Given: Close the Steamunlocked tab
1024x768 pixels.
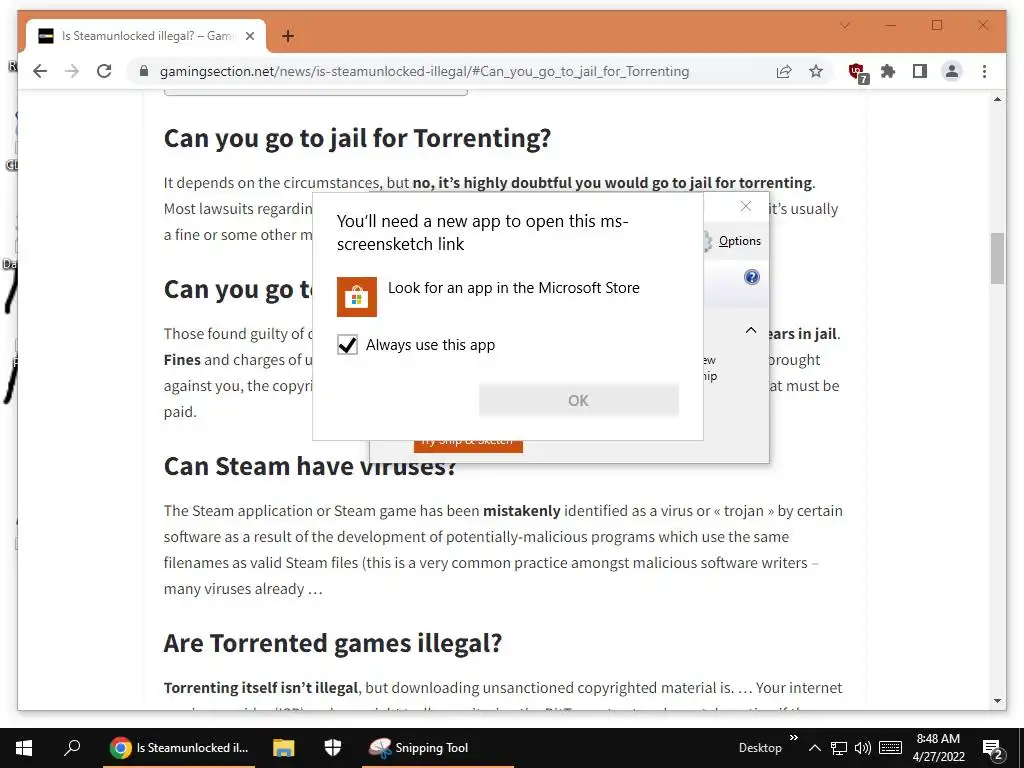Looking at the screenshot, I should 249,36.
